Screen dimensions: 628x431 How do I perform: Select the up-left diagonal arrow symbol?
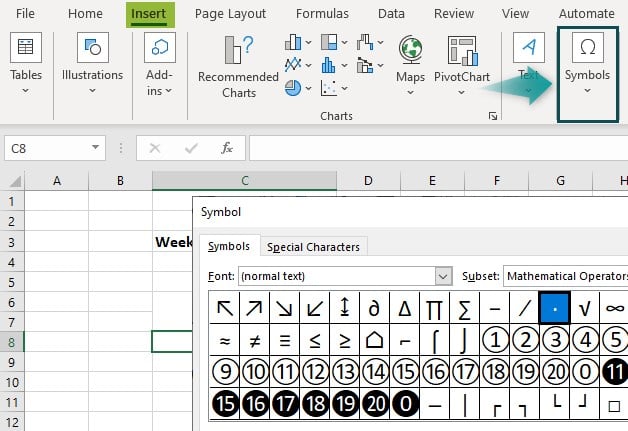[x=225, y=308]
